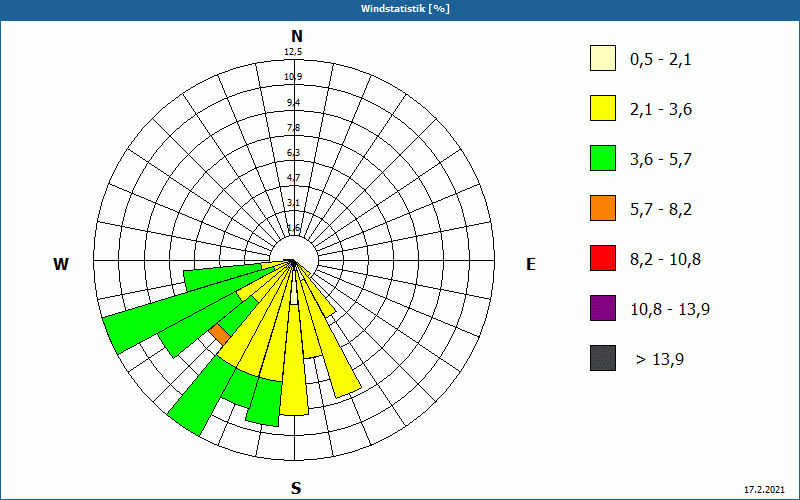Click the pale yellow 0,5 - 2,1 legend swatch
The image size is (800, 500).
(x=603, y=58)
